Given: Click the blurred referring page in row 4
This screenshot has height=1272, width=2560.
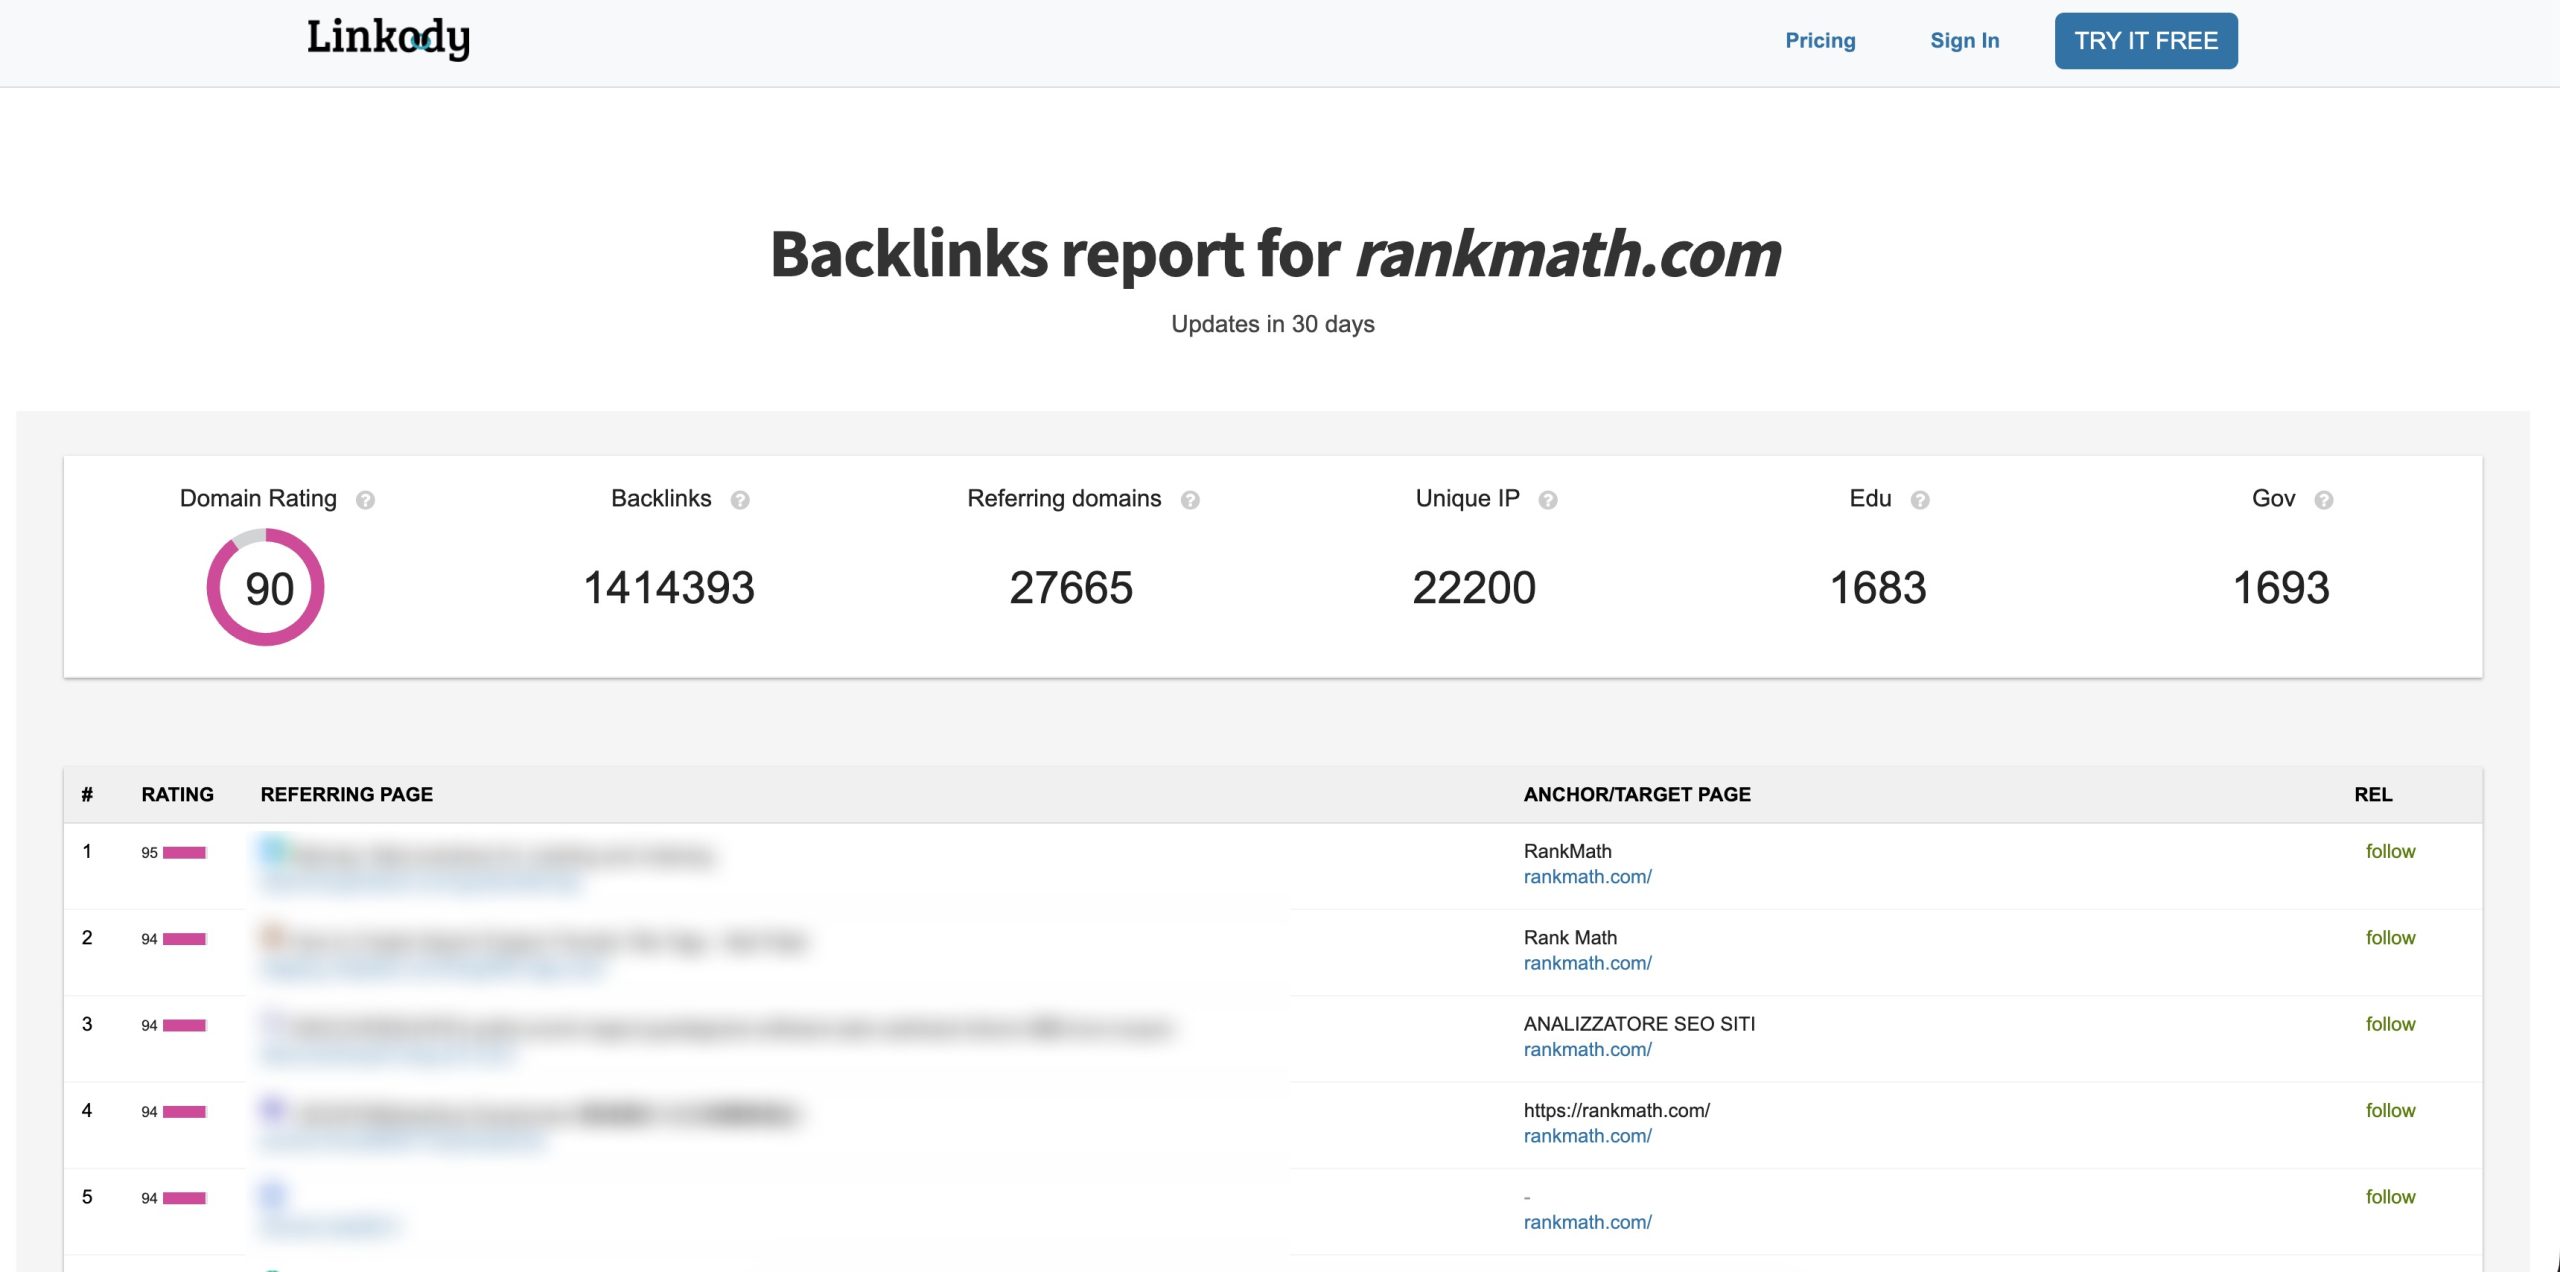Looking at the screenshot, I should (530, 1124).
